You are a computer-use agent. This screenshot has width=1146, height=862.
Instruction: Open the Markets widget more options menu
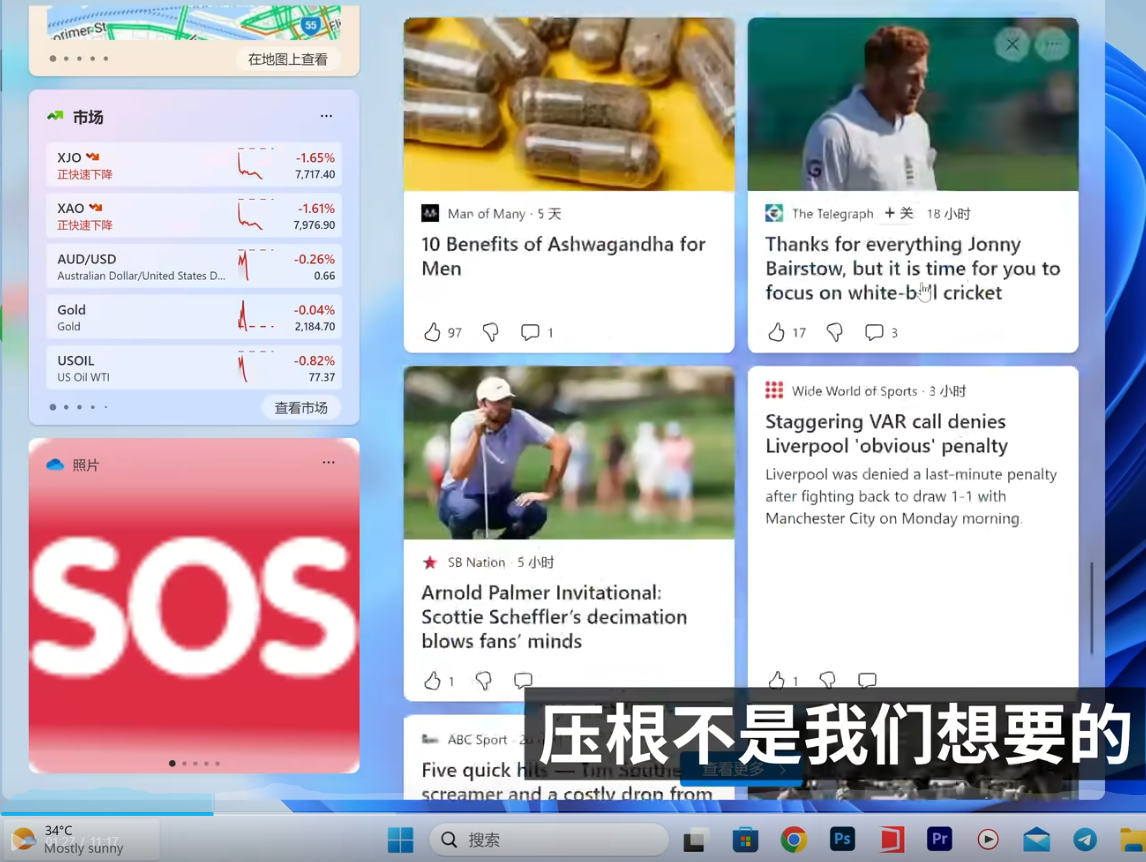pyautogui.click(x=326, y=116)
